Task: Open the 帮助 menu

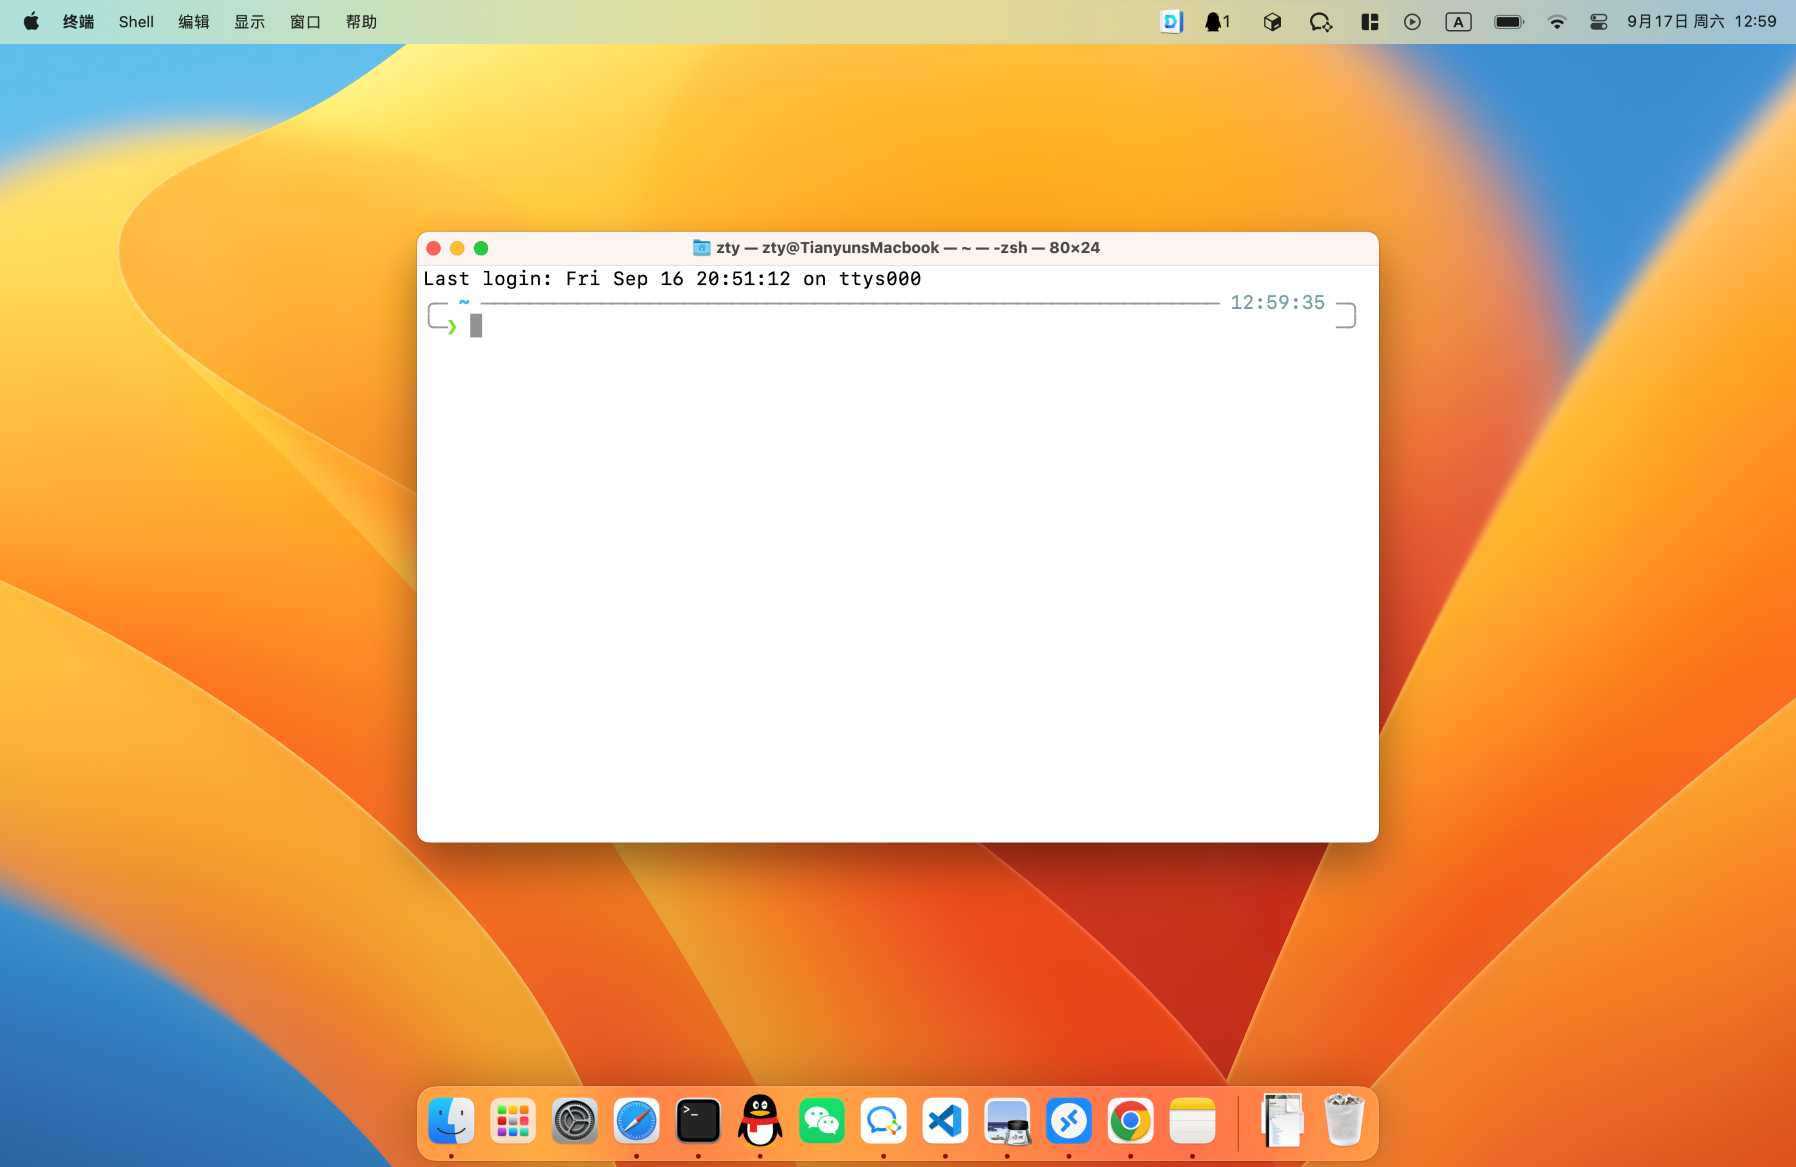Action: [x=361, y=21]
